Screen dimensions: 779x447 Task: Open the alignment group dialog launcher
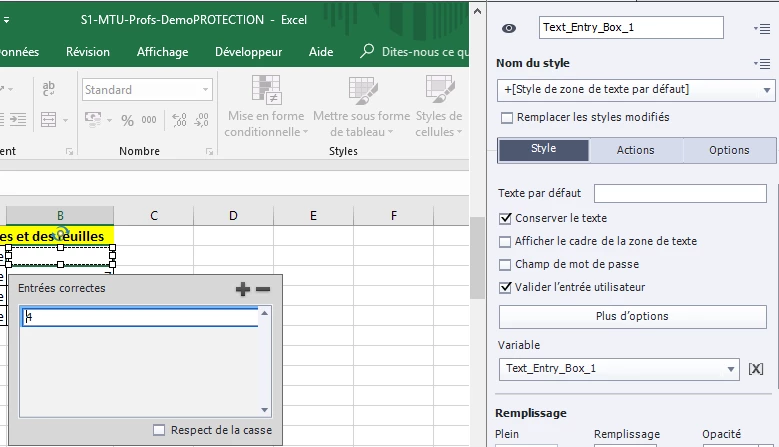[x=69, y=151]
